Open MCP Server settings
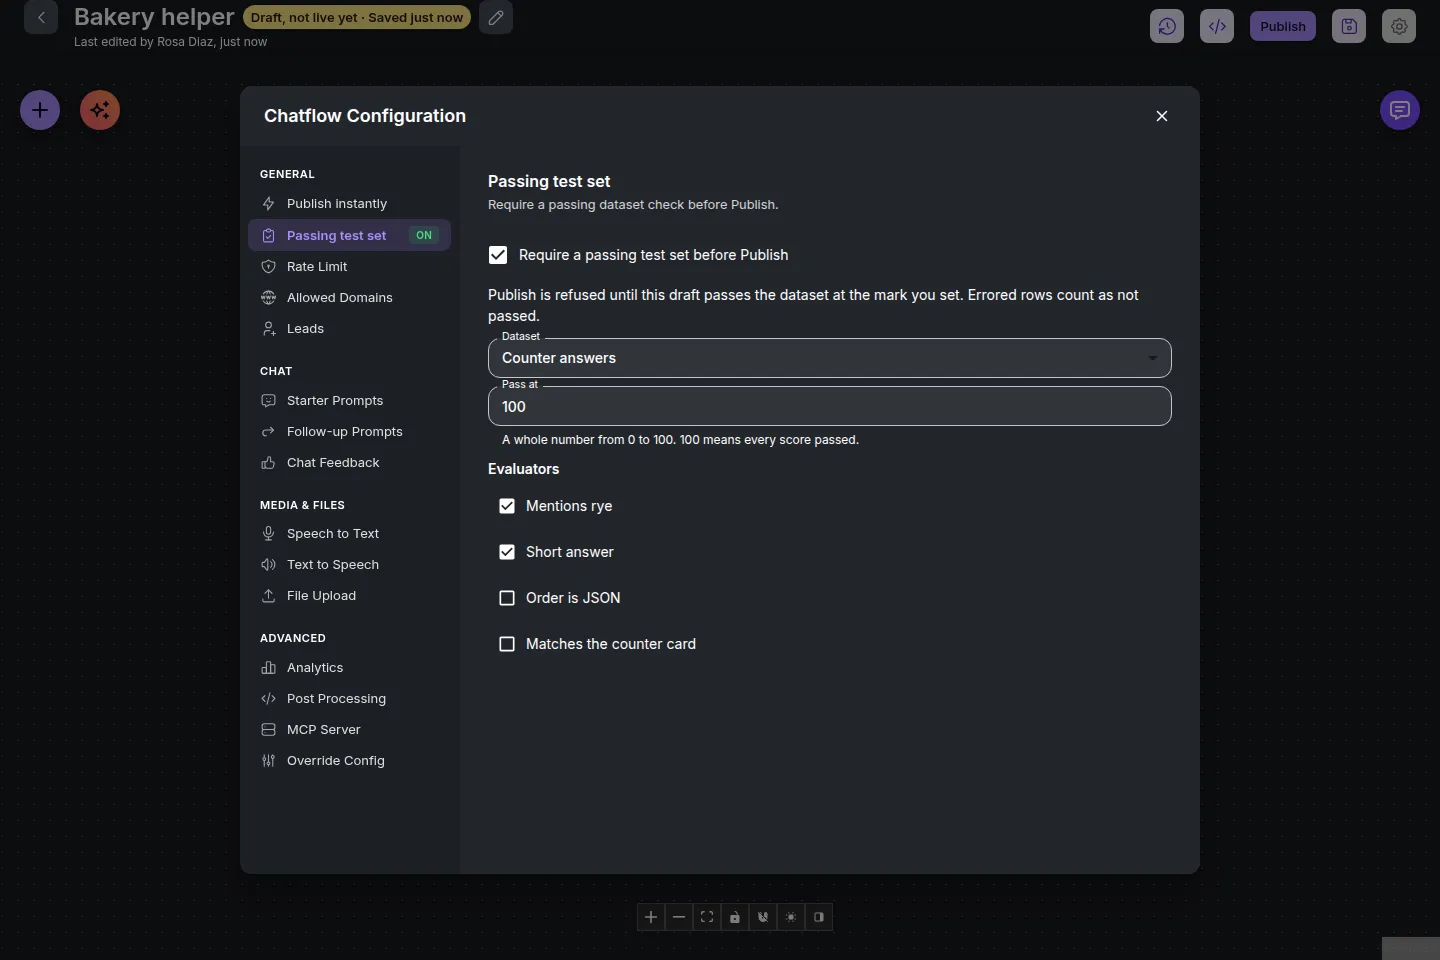The image size is (1440, 960). [x=349, y=730]
